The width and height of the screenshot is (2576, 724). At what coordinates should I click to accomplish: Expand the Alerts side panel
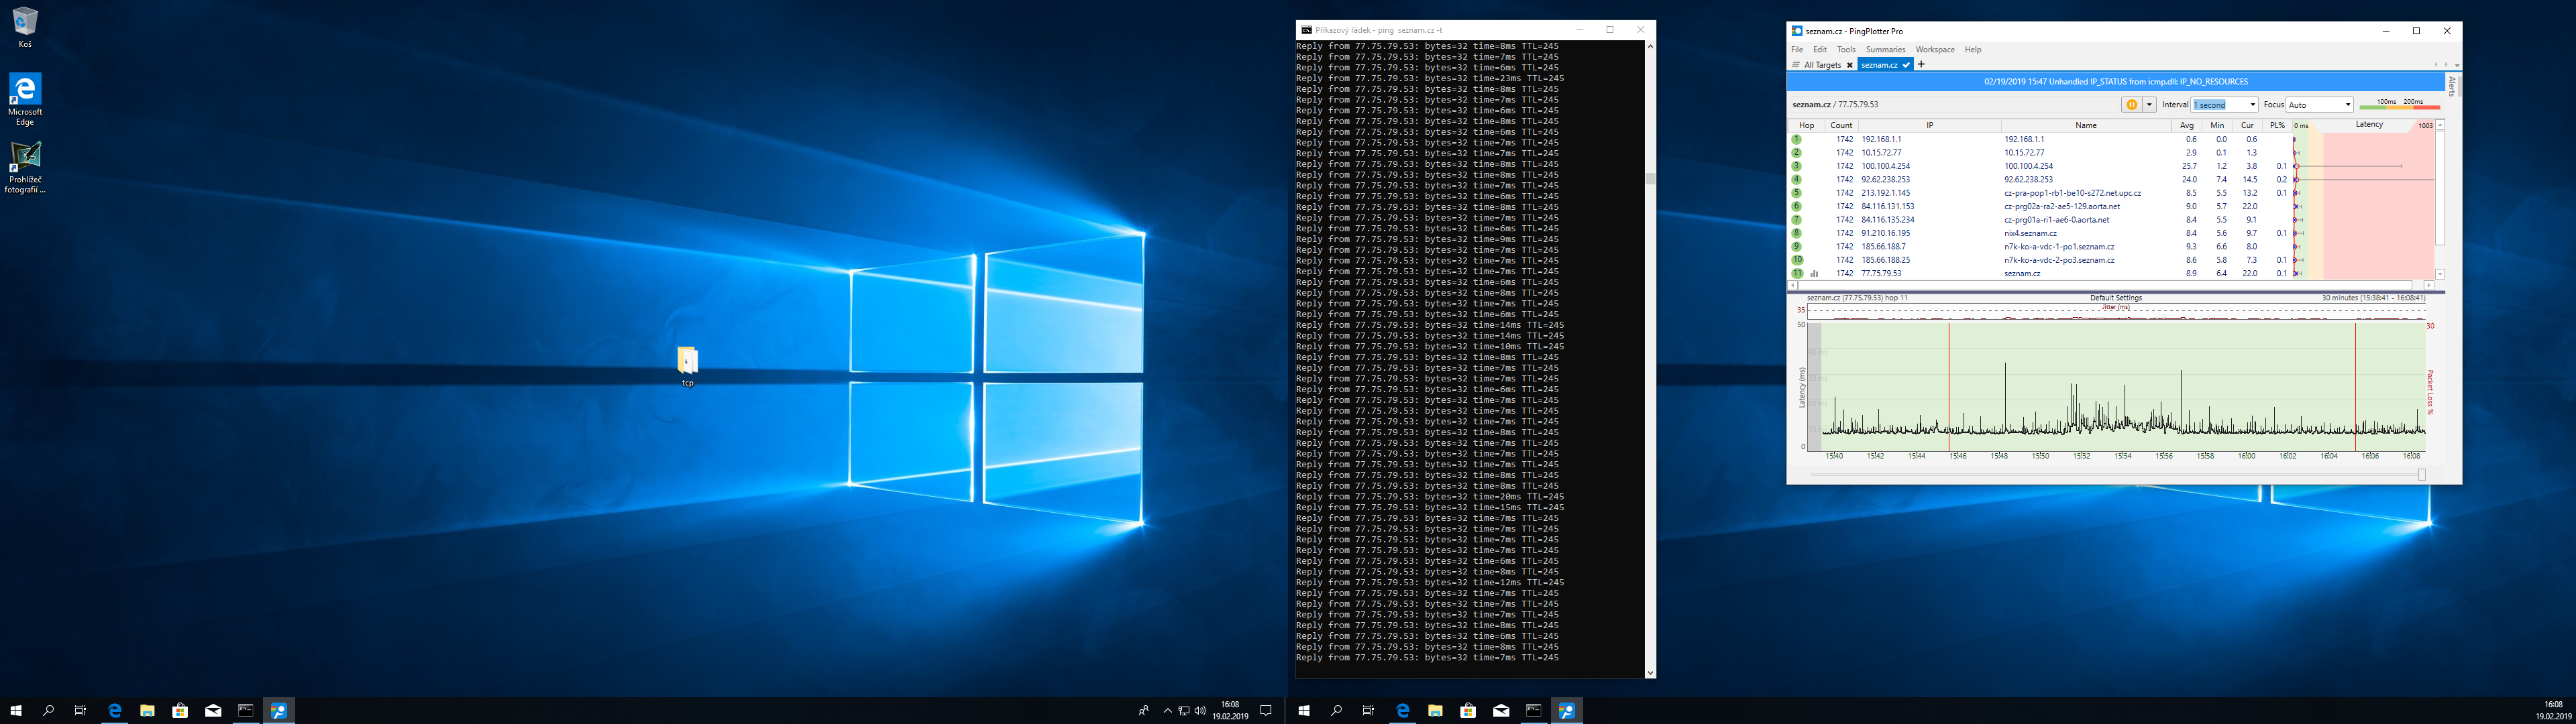[x=2452, y=87]
